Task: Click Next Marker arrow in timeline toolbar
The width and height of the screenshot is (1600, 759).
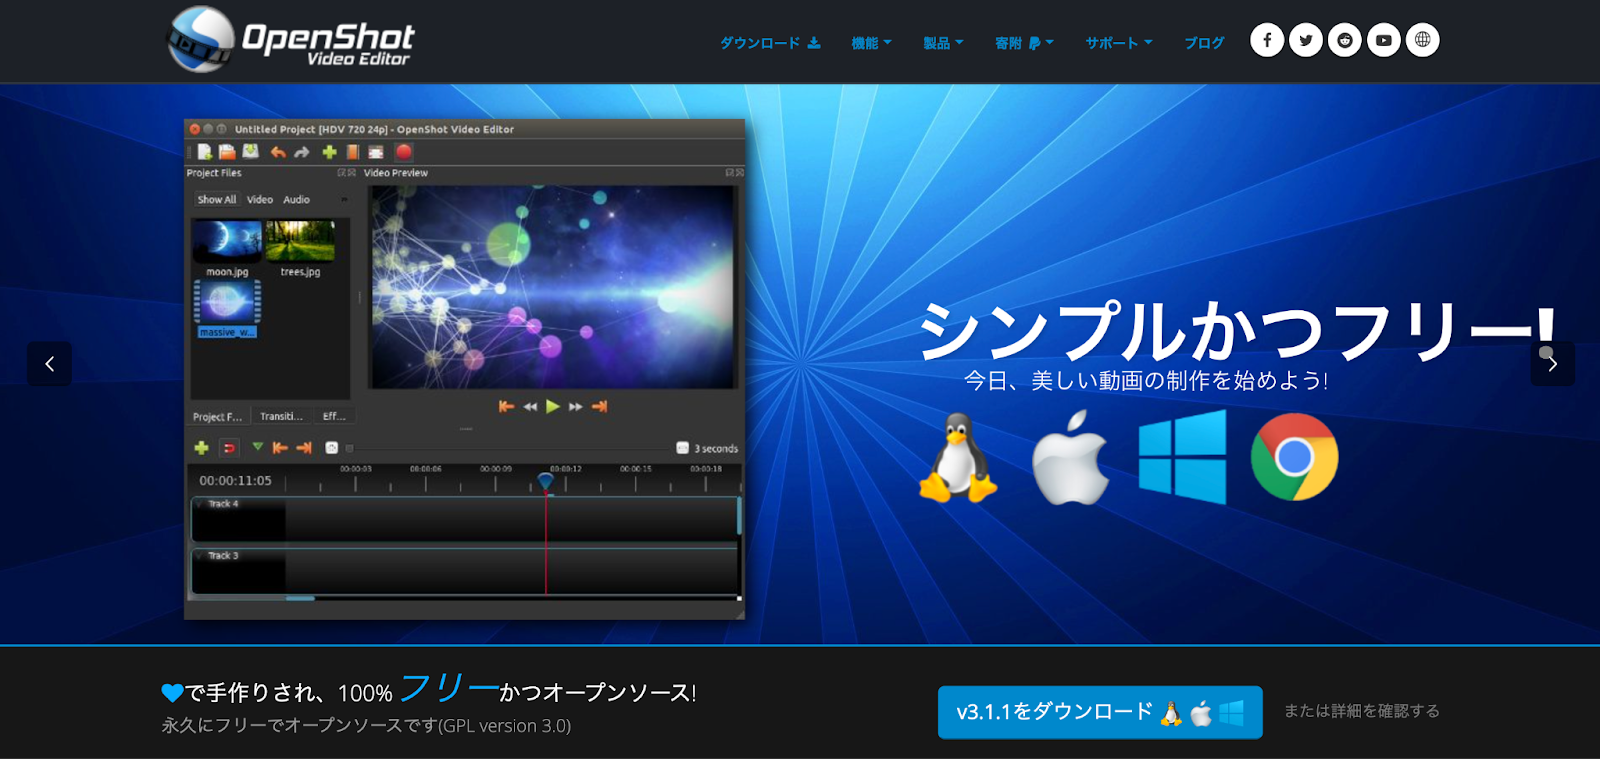Action: coord(304,448)
